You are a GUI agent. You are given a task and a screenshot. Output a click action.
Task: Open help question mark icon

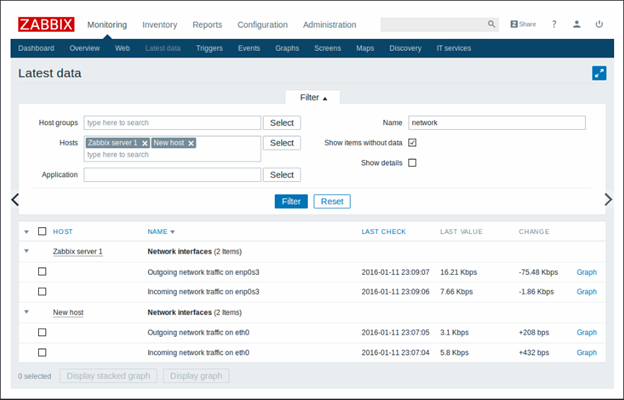[554, 24]
